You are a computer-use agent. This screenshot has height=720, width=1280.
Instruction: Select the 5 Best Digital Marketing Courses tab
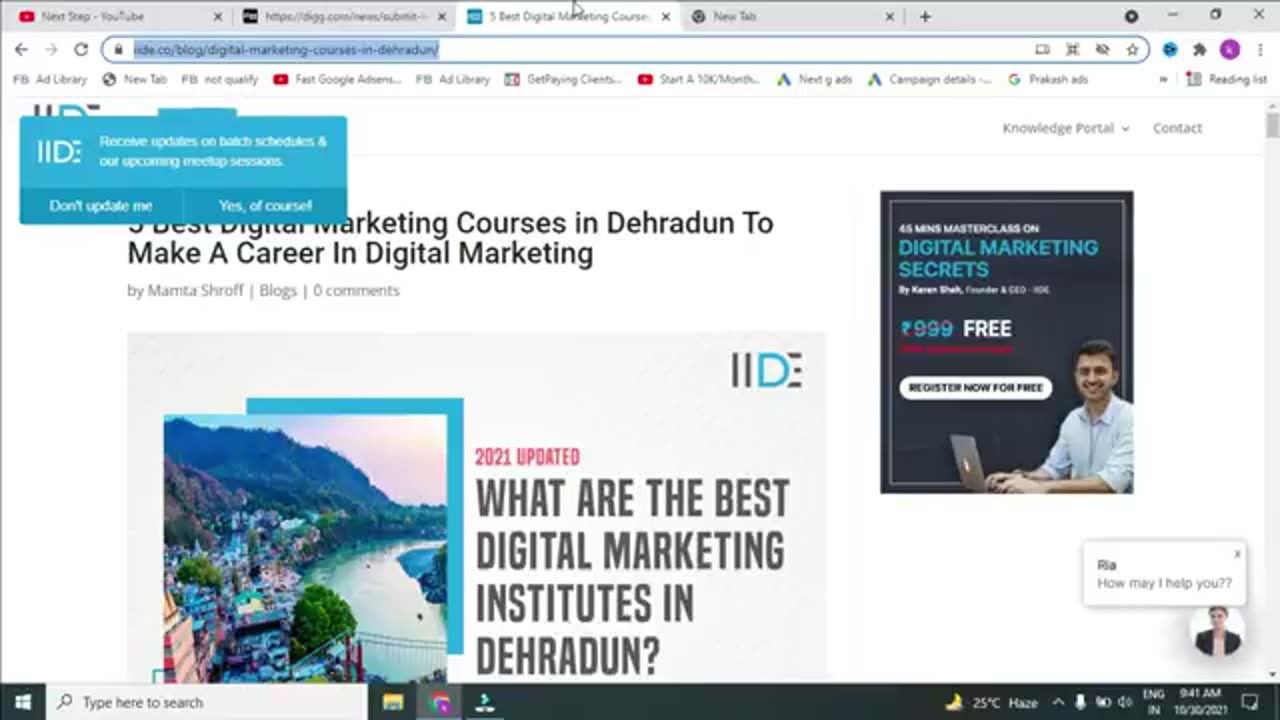(x=568, y=16)
